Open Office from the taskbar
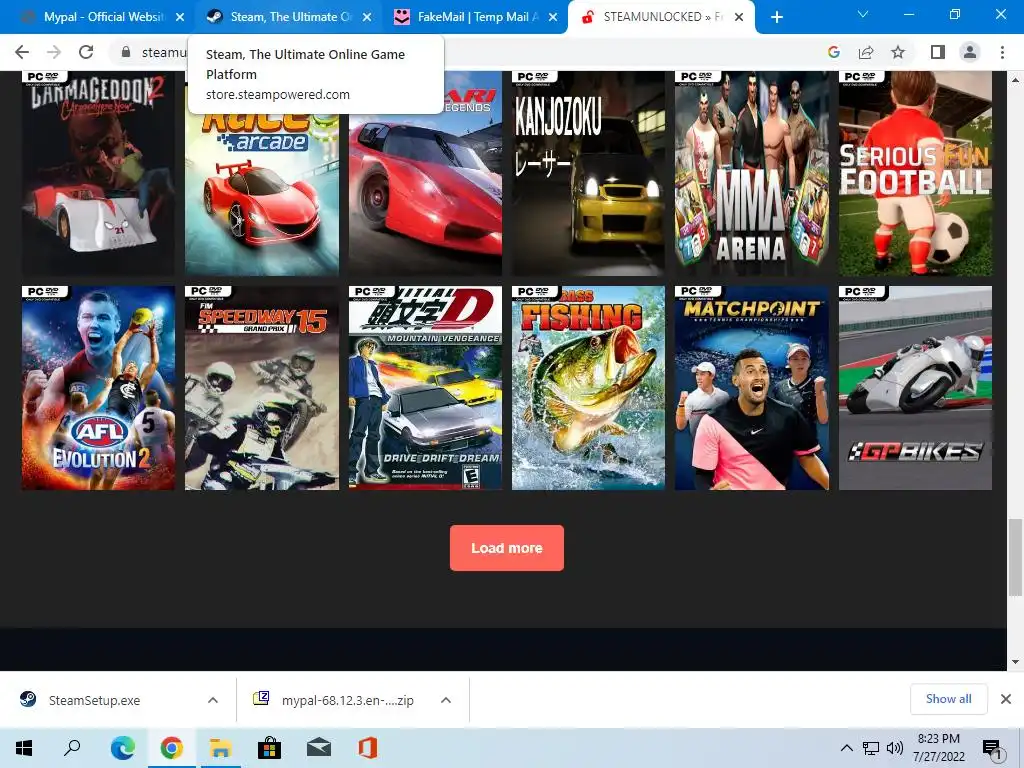The image size is (1024, 768). (368, 748)
